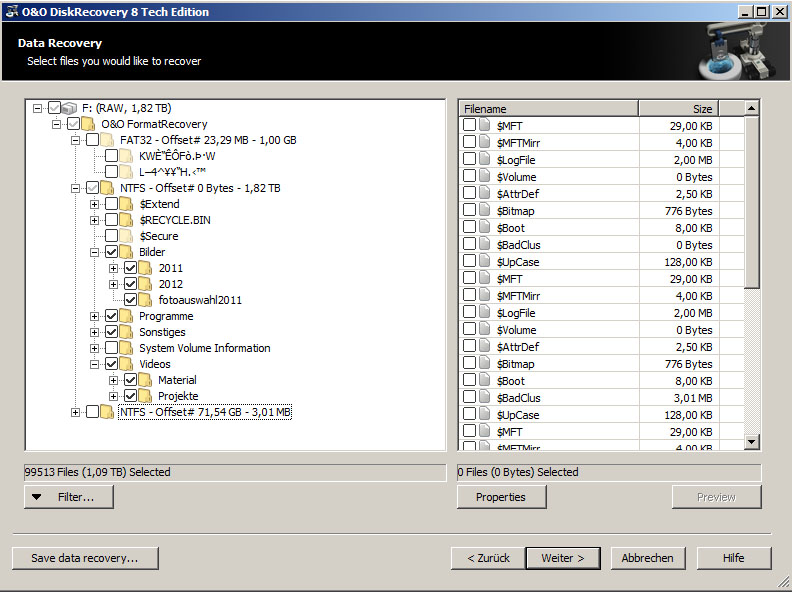Click the Material folder icon
This screenshot has height=592, width=792.
click(145, 380)
